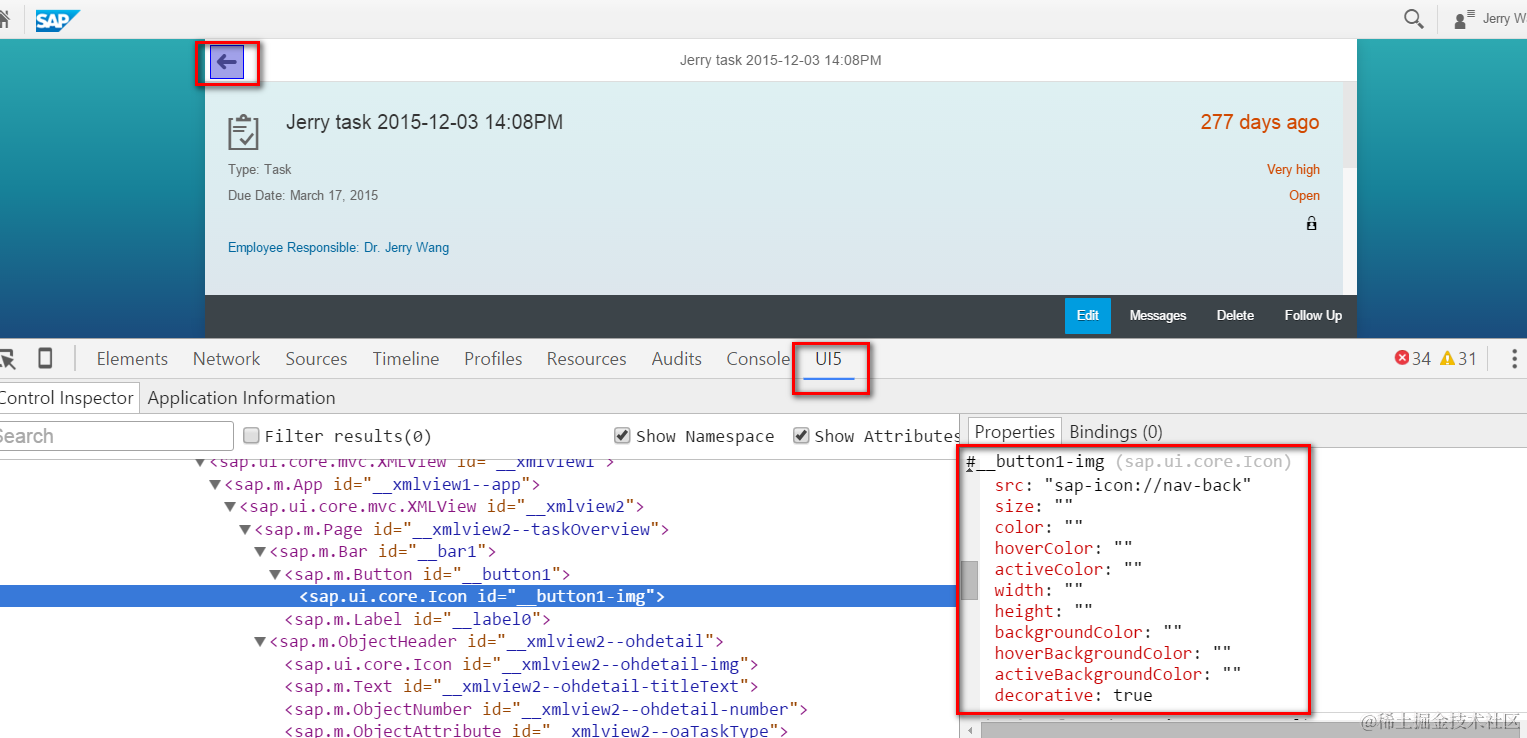Click the open padlock icon
The width and height of the screenshot is (1527, 738).
click(1311, 223)
